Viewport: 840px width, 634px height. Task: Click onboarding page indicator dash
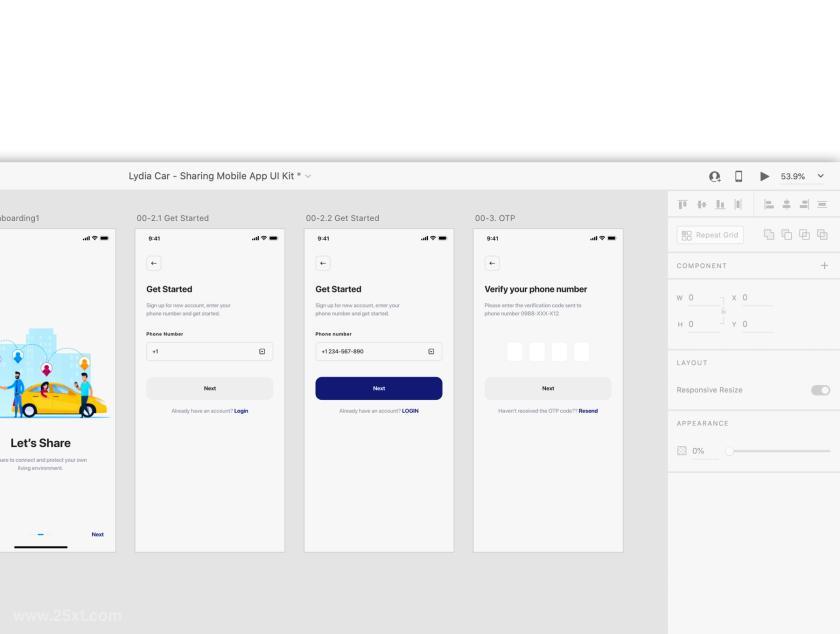tap(41, 534)
